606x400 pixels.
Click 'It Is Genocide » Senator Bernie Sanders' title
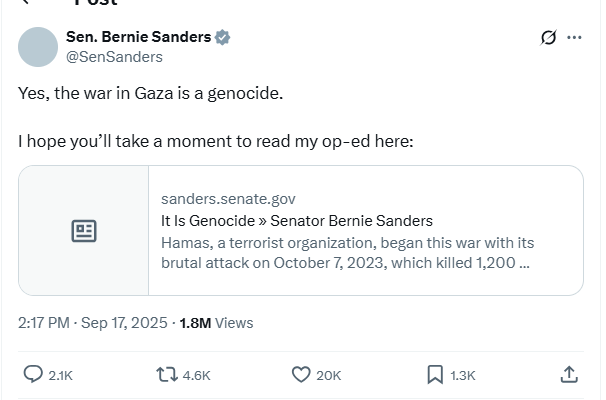[297, 221]
